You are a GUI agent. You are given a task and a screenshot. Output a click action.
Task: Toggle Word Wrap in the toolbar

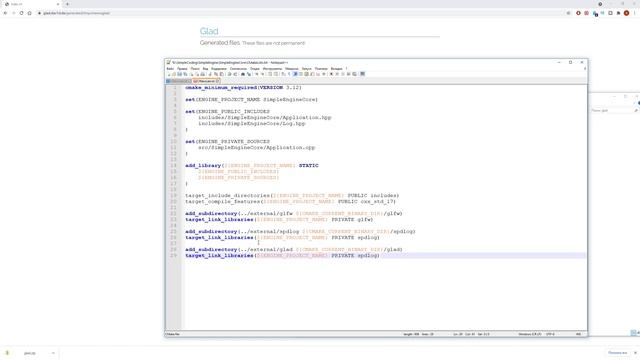pyautogui.click(x=283, y=74)
